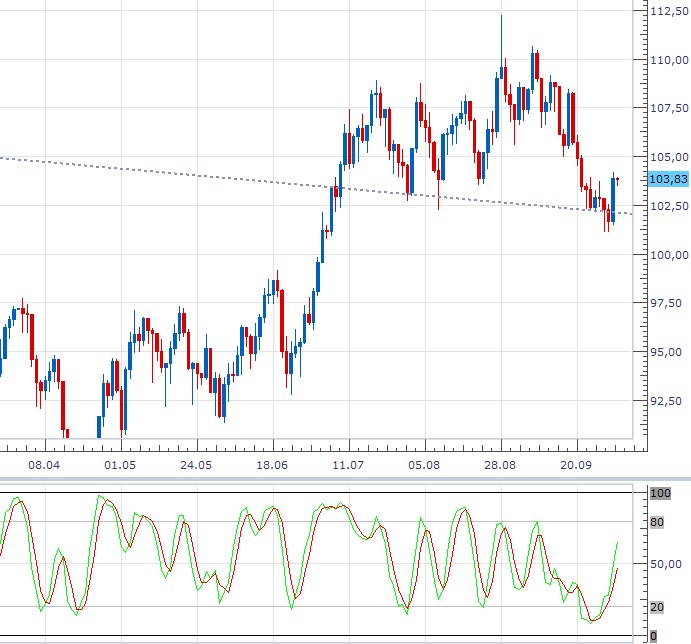The height and width of the screenshot is (644, 691).
Task: Select the 110,00 price axis label
Action: click(670, 60)
